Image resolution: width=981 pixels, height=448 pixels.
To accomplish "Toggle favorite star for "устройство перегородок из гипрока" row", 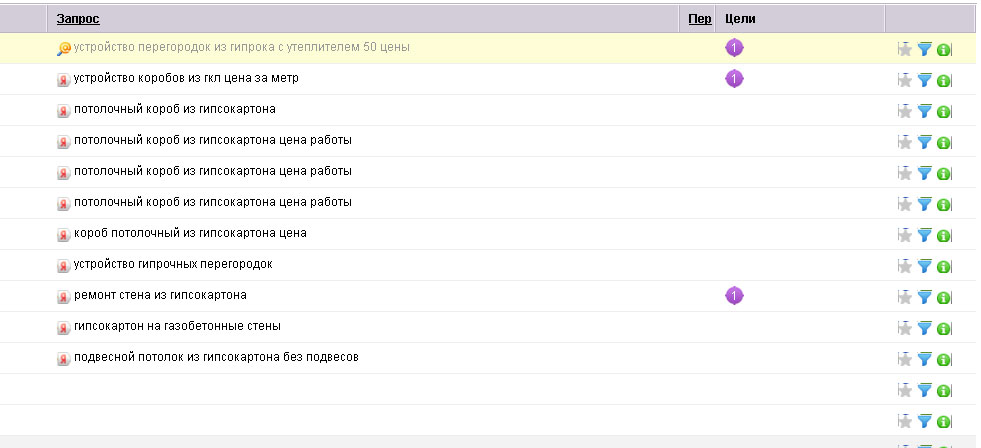I will pos(905,49).
